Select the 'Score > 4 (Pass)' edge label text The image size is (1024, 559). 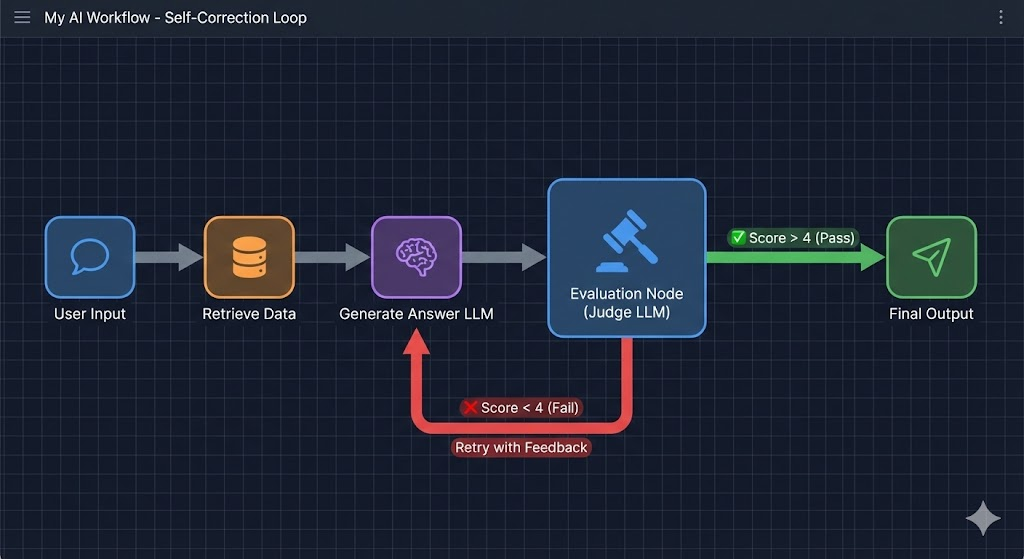pyautogui.click(x=803, y=238)
